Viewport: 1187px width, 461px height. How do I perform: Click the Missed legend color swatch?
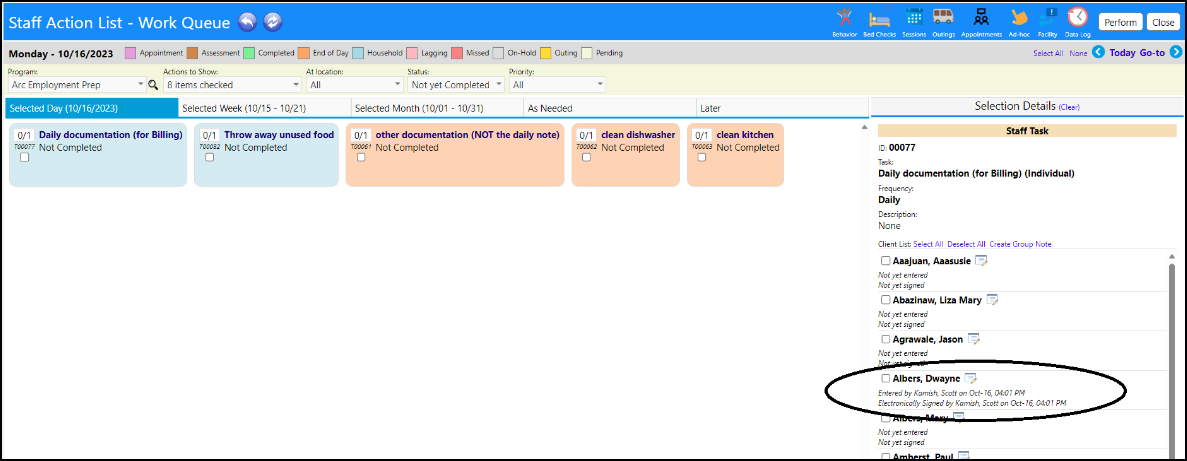tap(456, 53)
